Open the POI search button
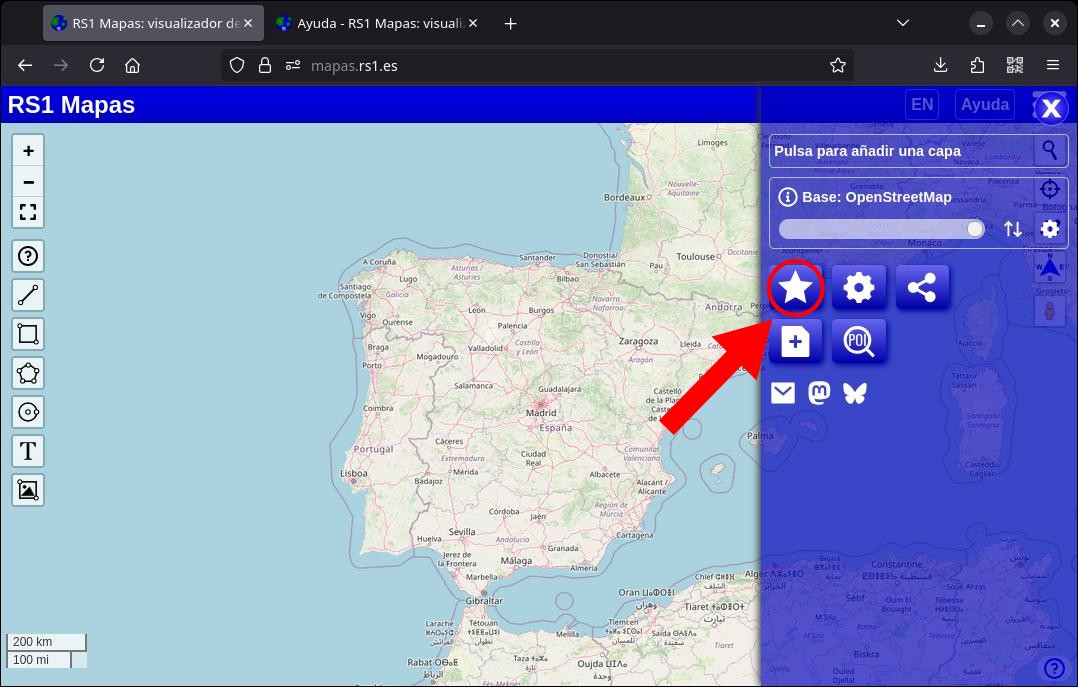Image resolution: width=1078 pixels, height=687 pixels. pos(859,341)
